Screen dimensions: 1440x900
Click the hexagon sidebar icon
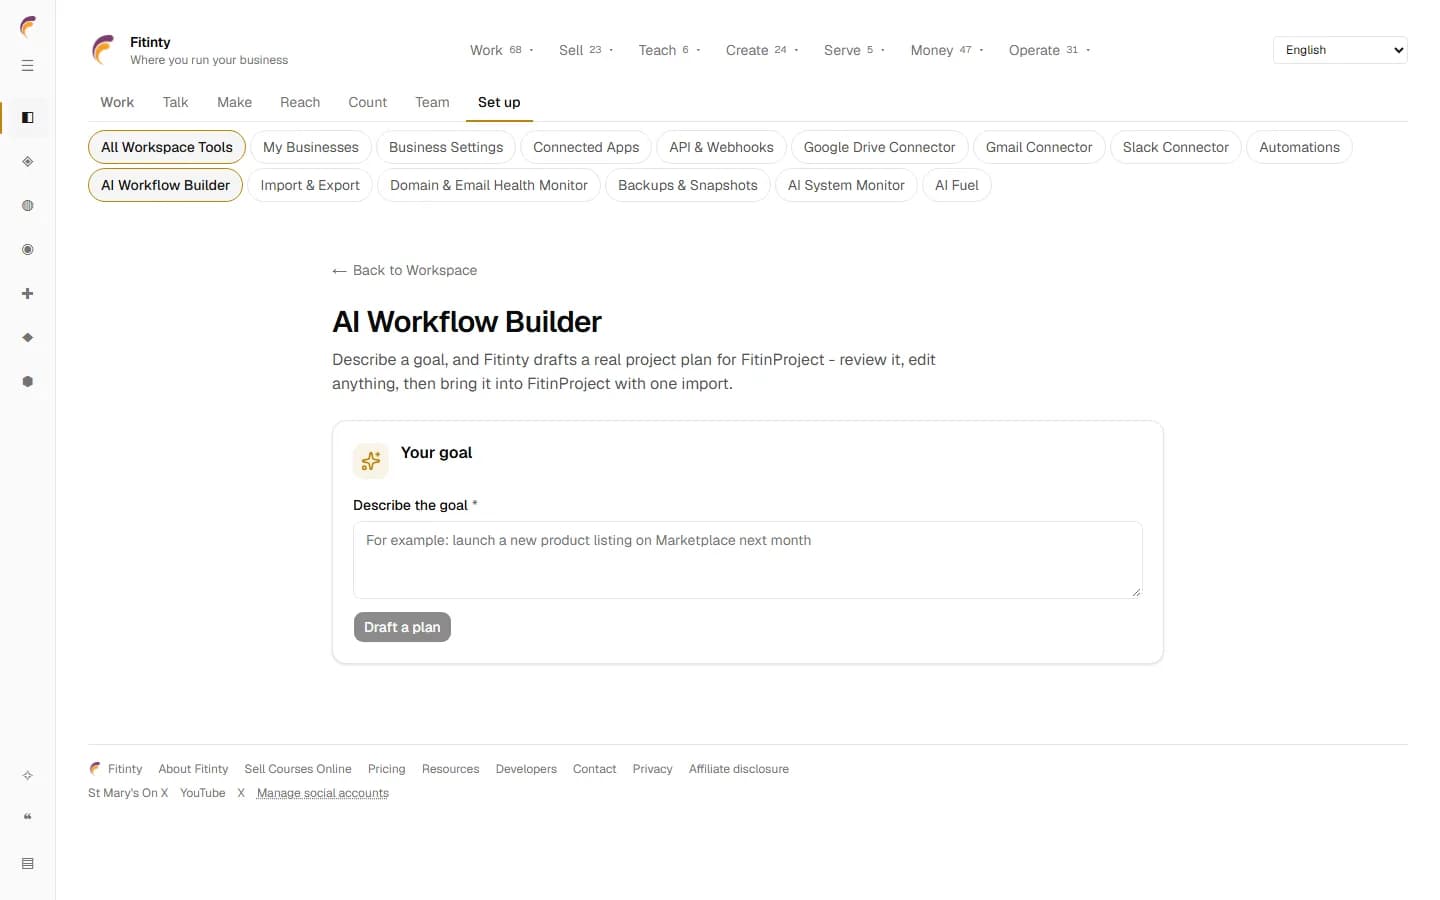click(28, 382)
